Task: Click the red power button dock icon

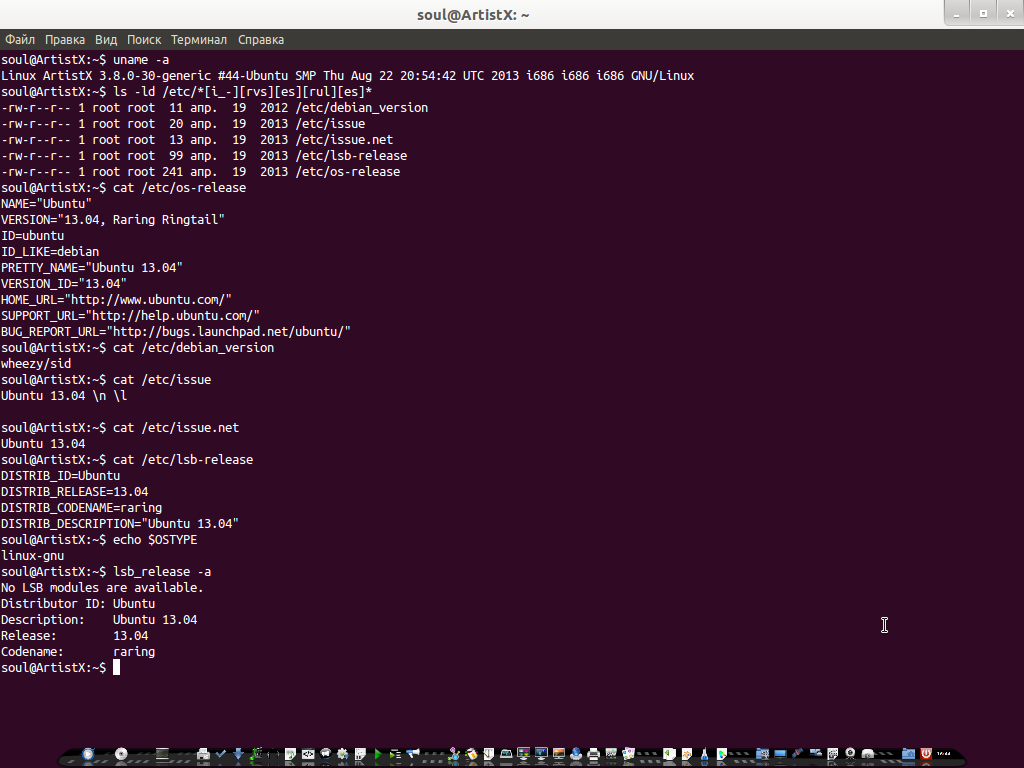Action: [925, 754]
